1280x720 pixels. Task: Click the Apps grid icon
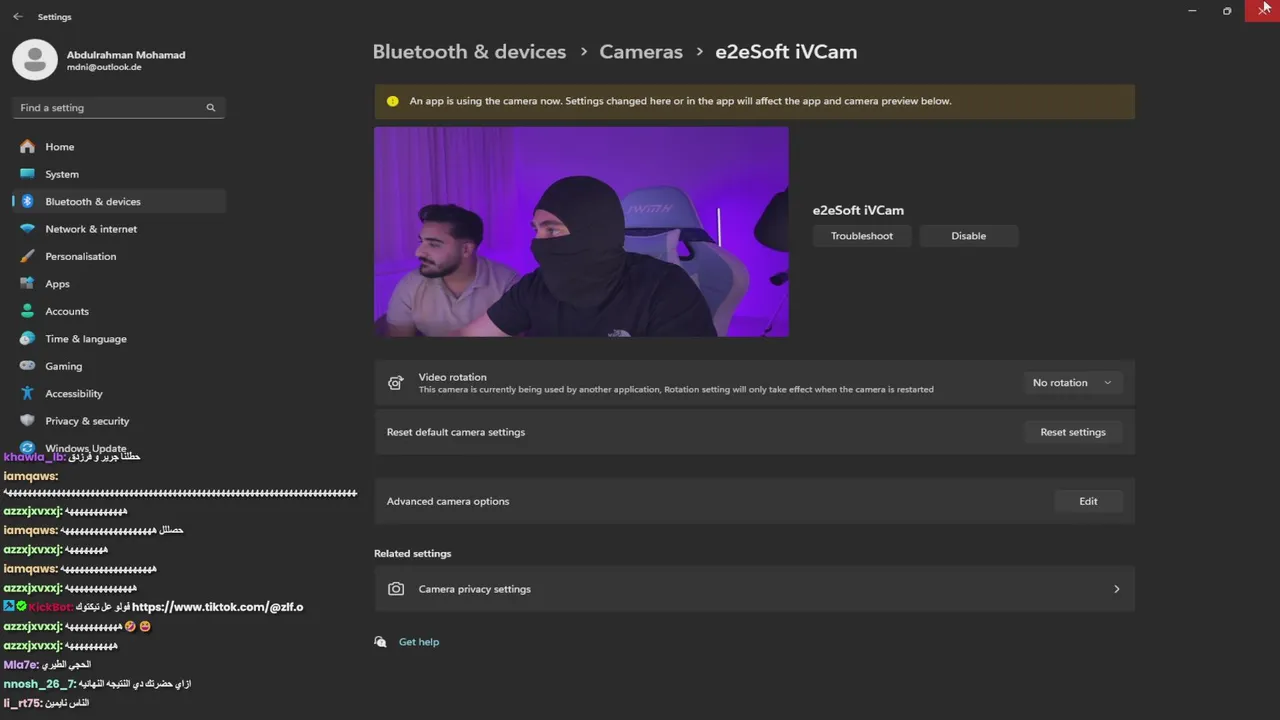pyautogui.click(x=27, y=284)
